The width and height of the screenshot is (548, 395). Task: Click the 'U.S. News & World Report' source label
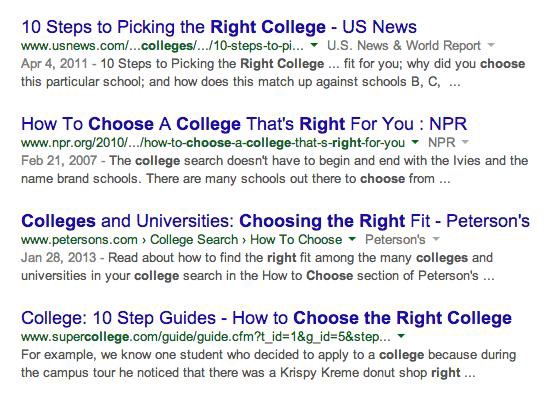[404, 45]
